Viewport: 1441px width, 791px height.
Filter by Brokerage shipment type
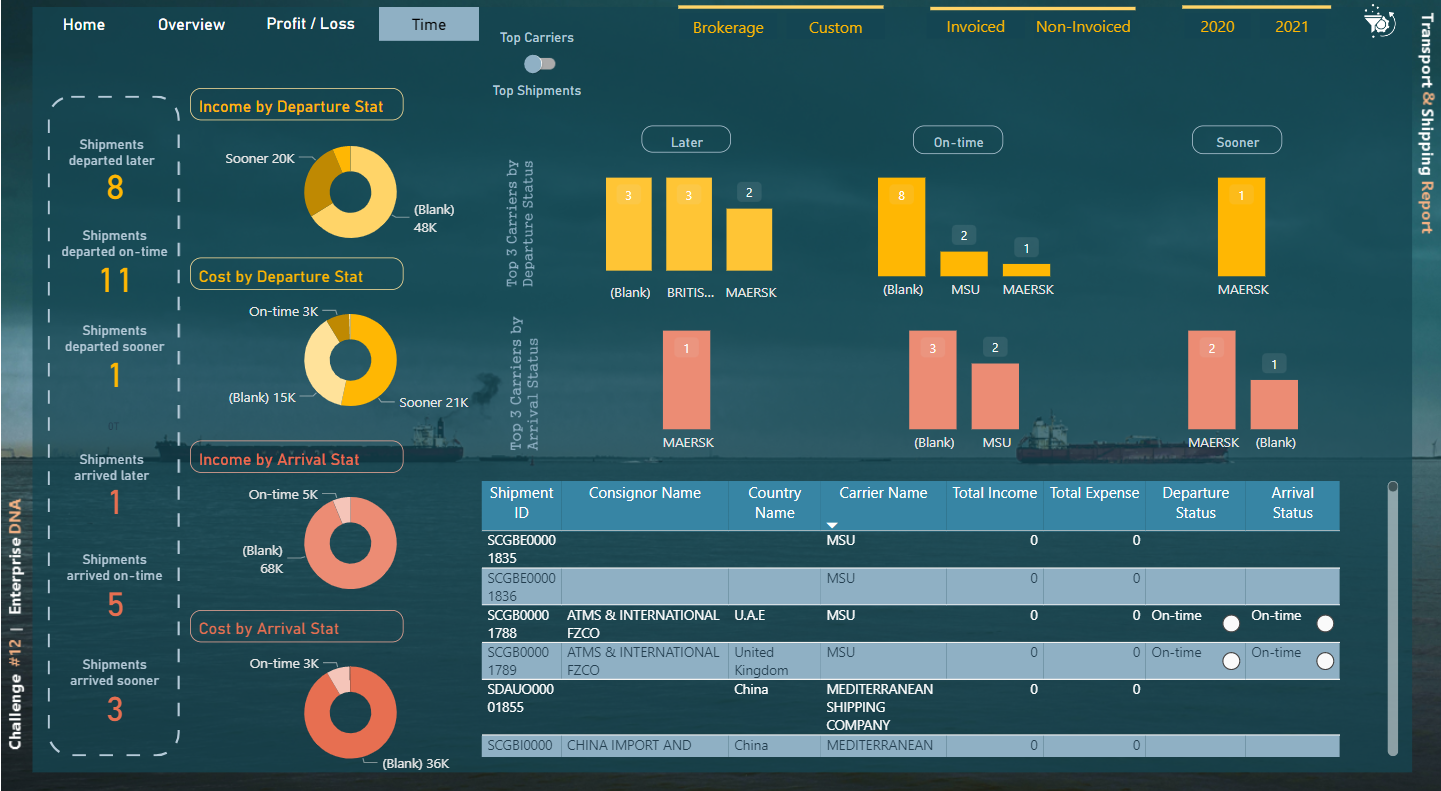click(728, 28)
